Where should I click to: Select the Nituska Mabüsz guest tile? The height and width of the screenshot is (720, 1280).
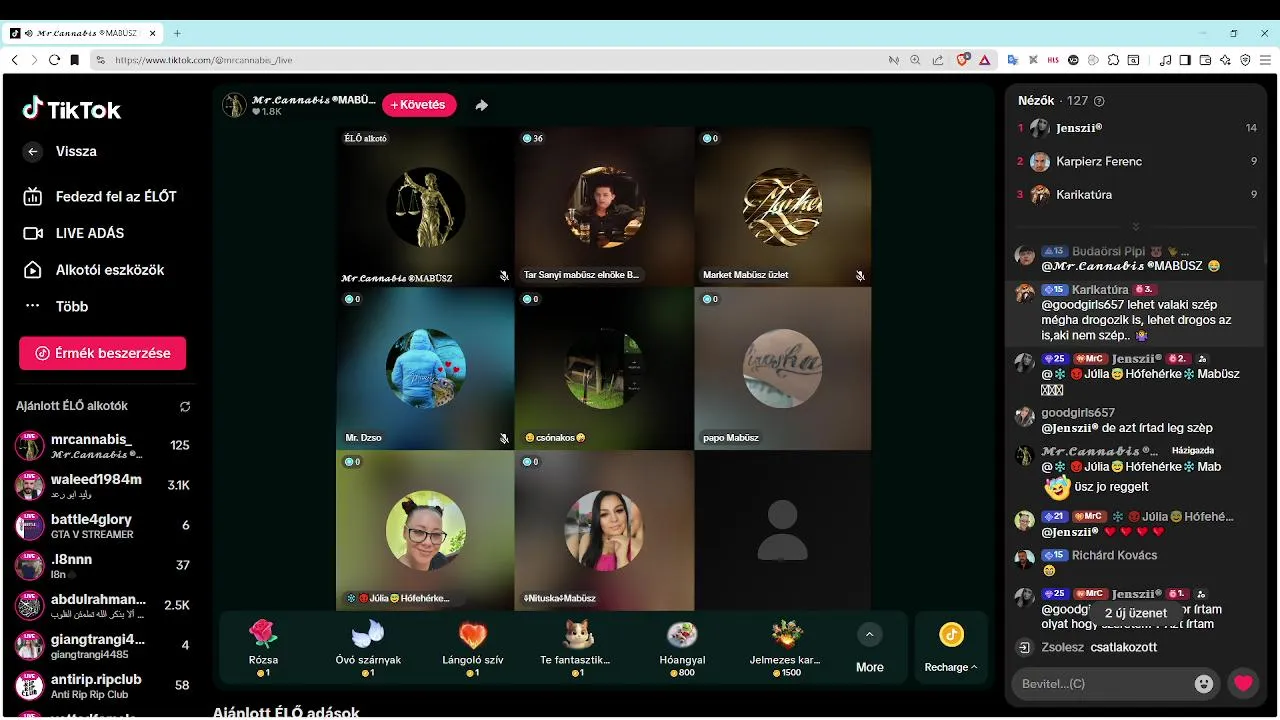pos(604,530)
